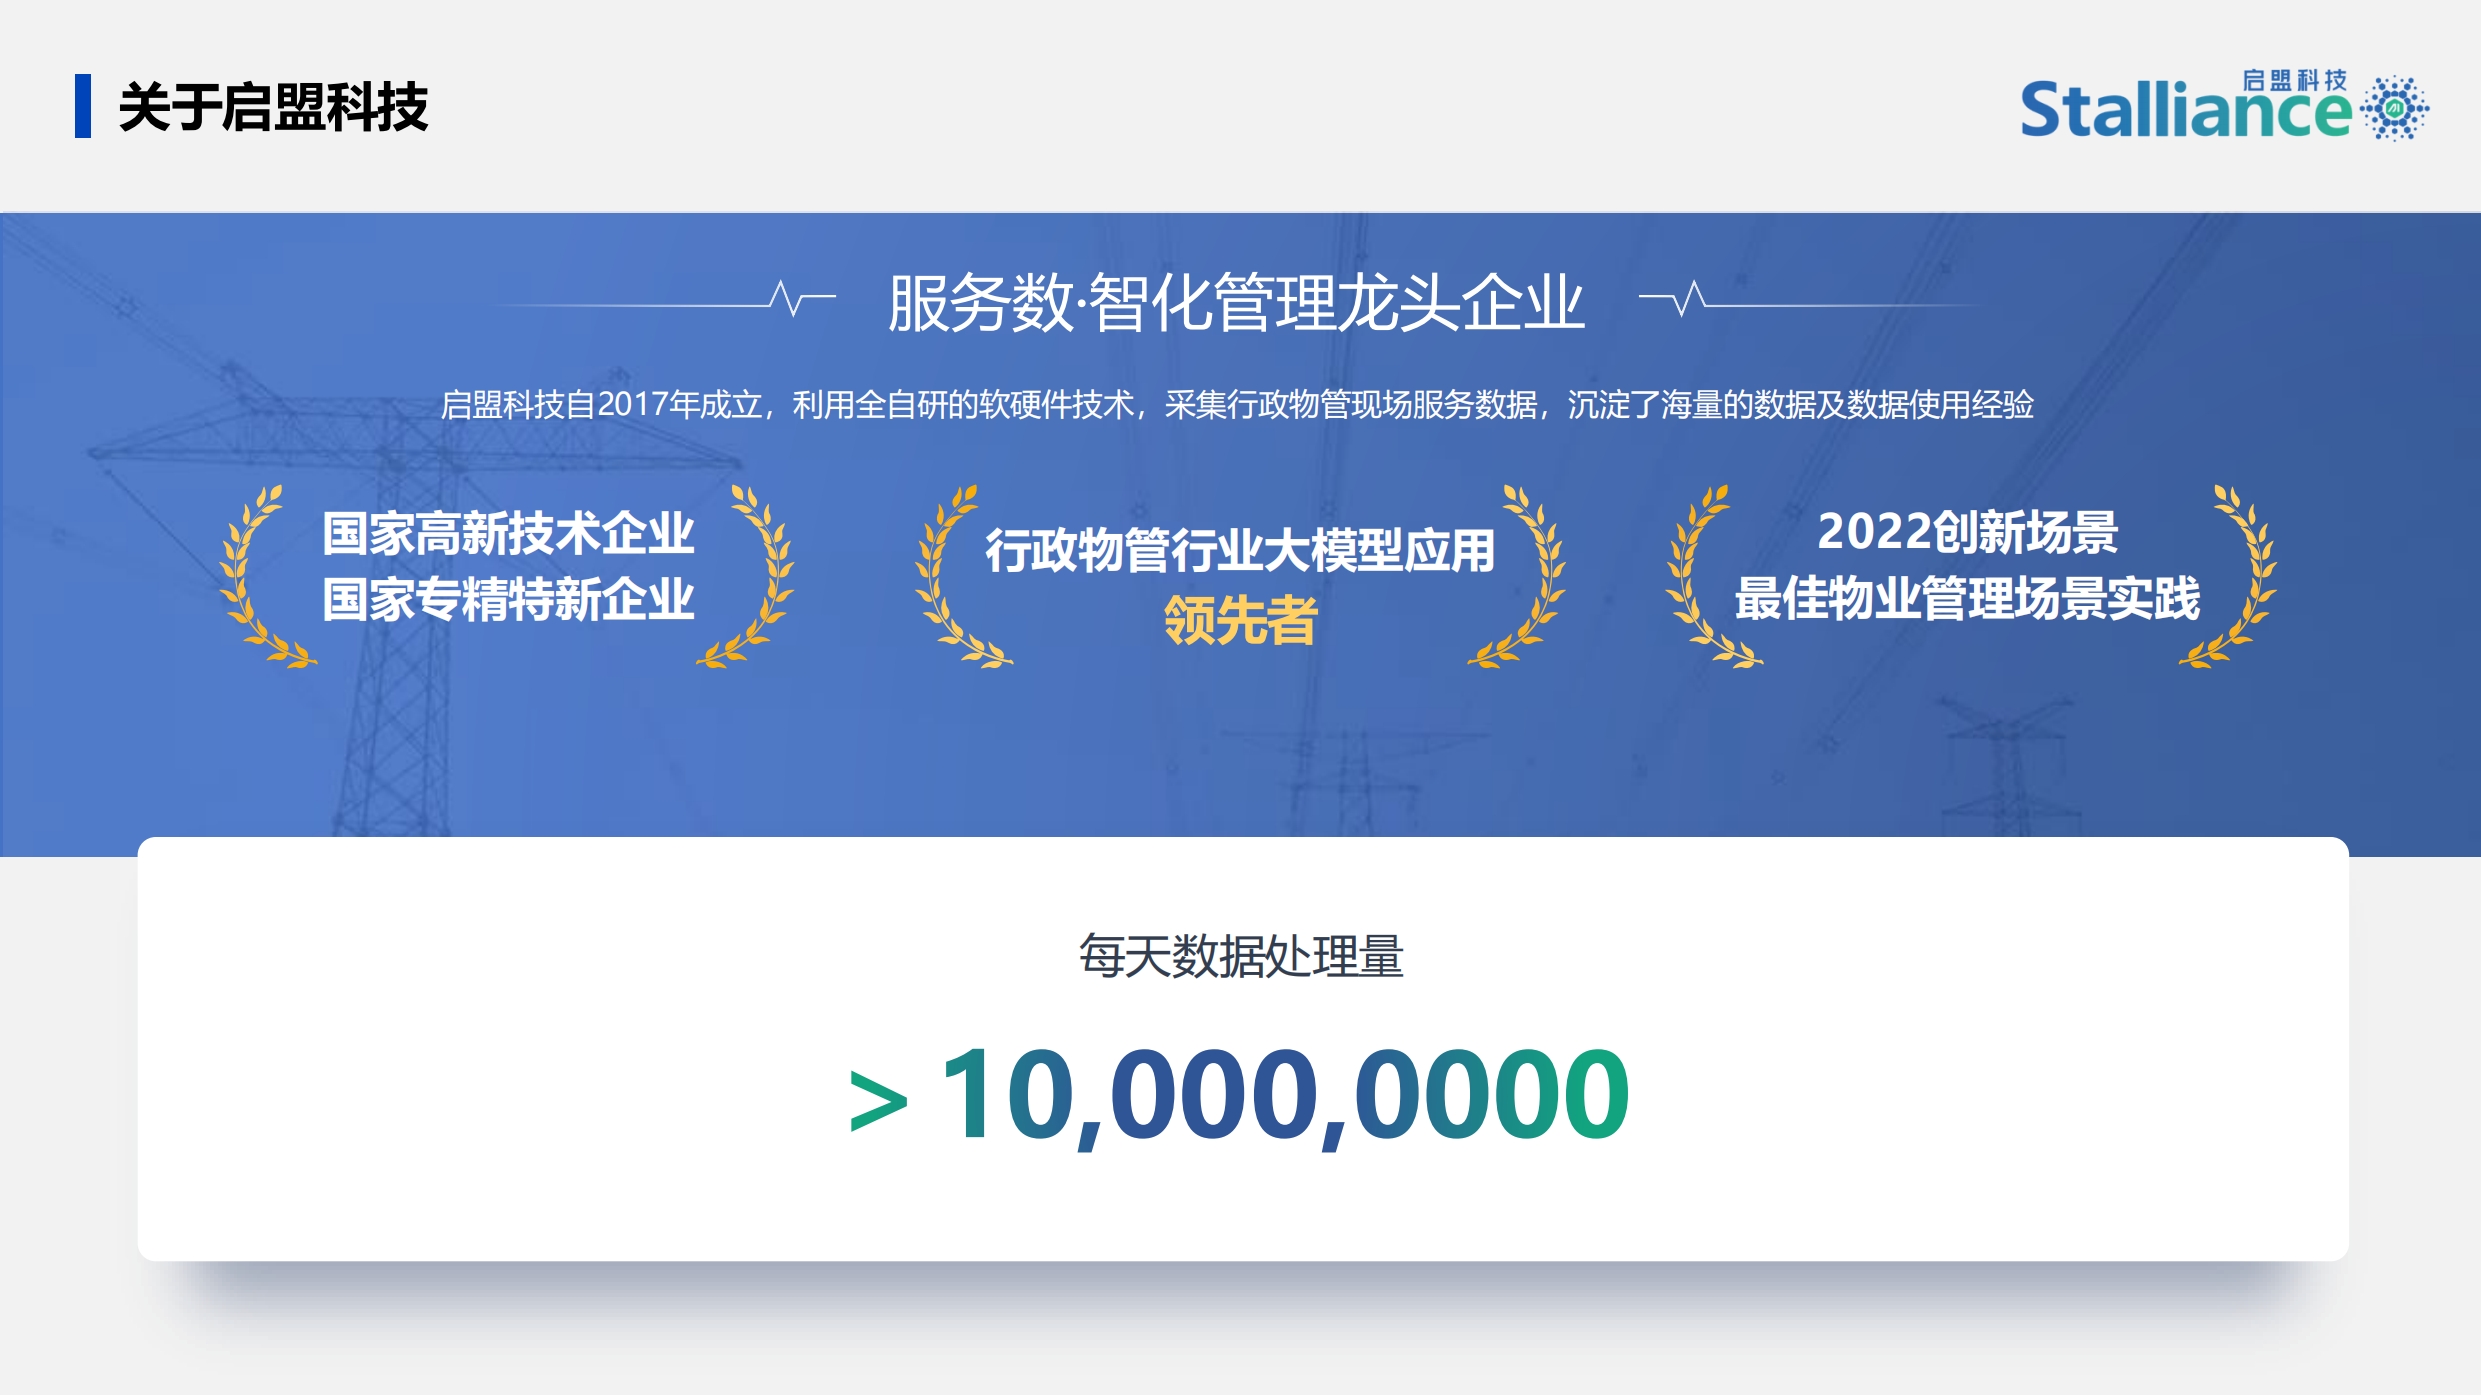Click the label 每天数据处理量
2481x1395 pixels.
pos(1241,955)
